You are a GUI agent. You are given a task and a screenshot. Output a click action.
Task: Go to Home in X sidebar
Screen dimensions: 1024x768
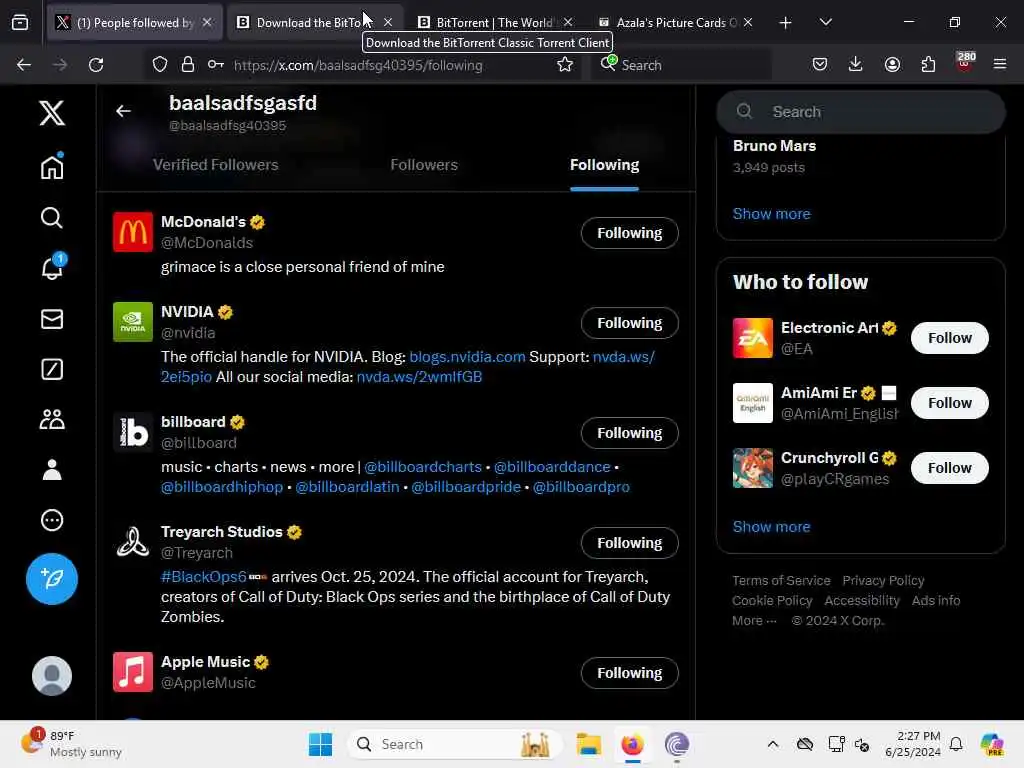52,167
